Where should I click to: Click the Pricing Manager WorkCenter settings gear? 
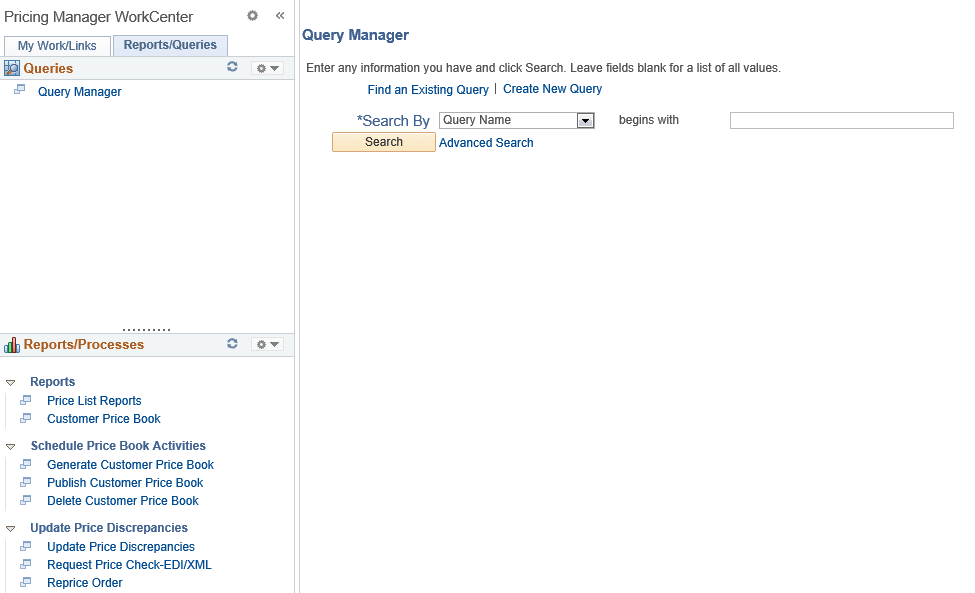coord(253,16)
